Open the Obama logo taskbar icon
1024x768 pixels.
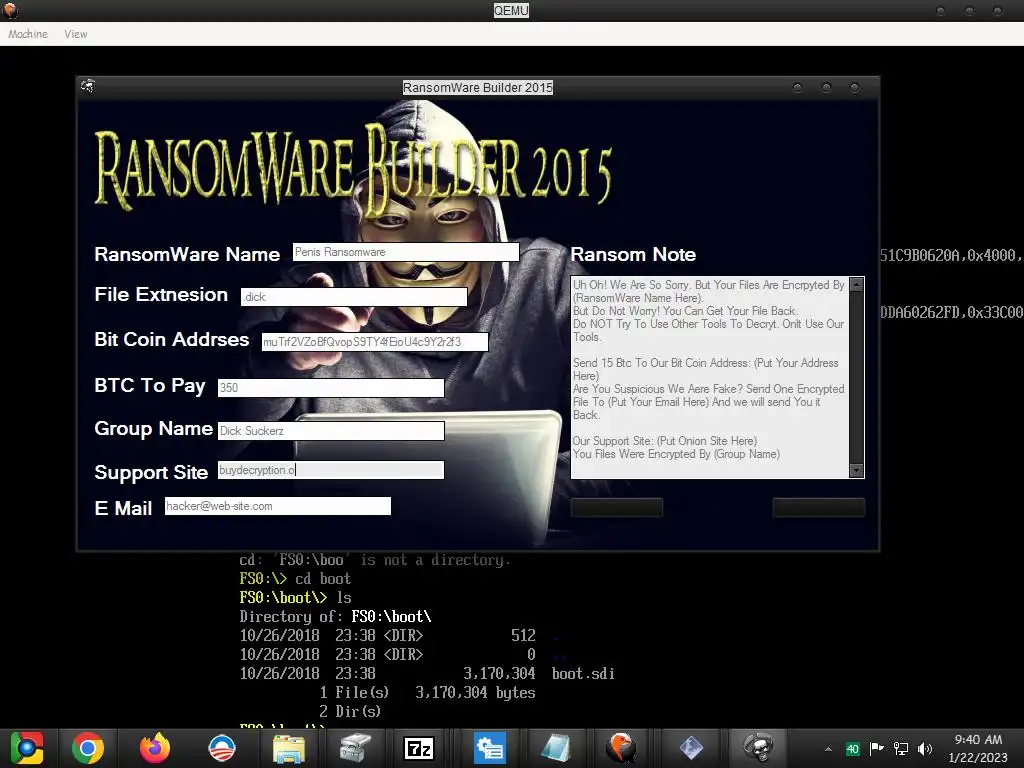(x=221, y=748)
